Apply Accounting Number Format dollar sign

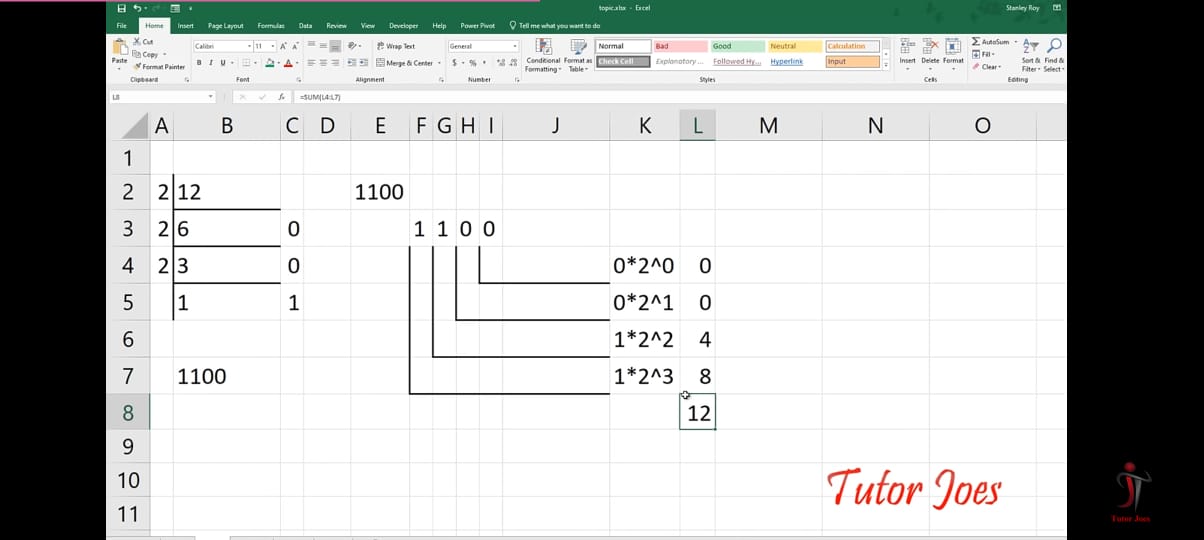(x=454, y=63)
